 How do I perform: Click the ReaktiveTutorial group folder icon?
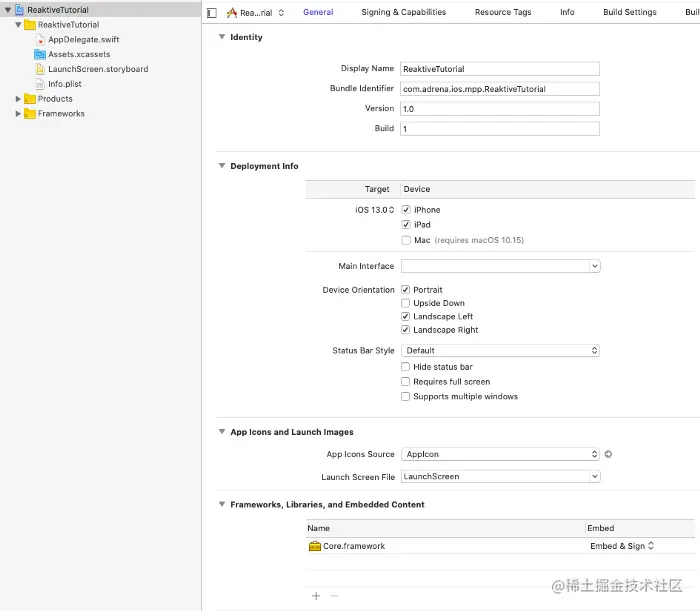coord(30,25)
